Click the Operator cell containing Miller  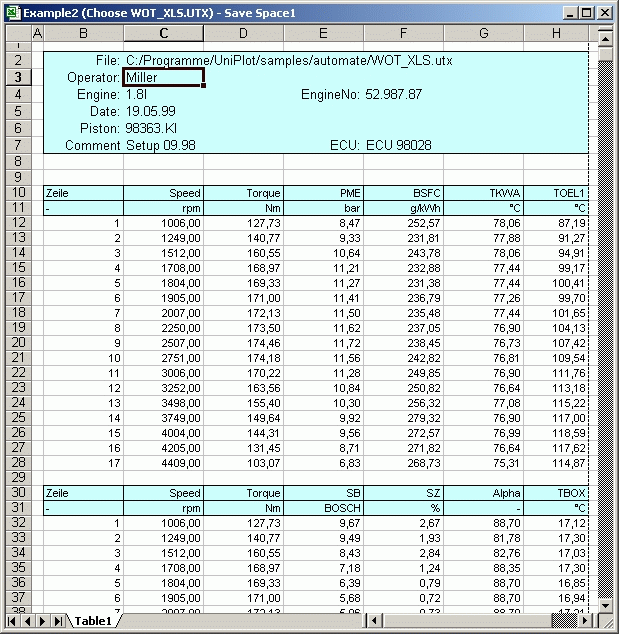[x=163, y=77]
